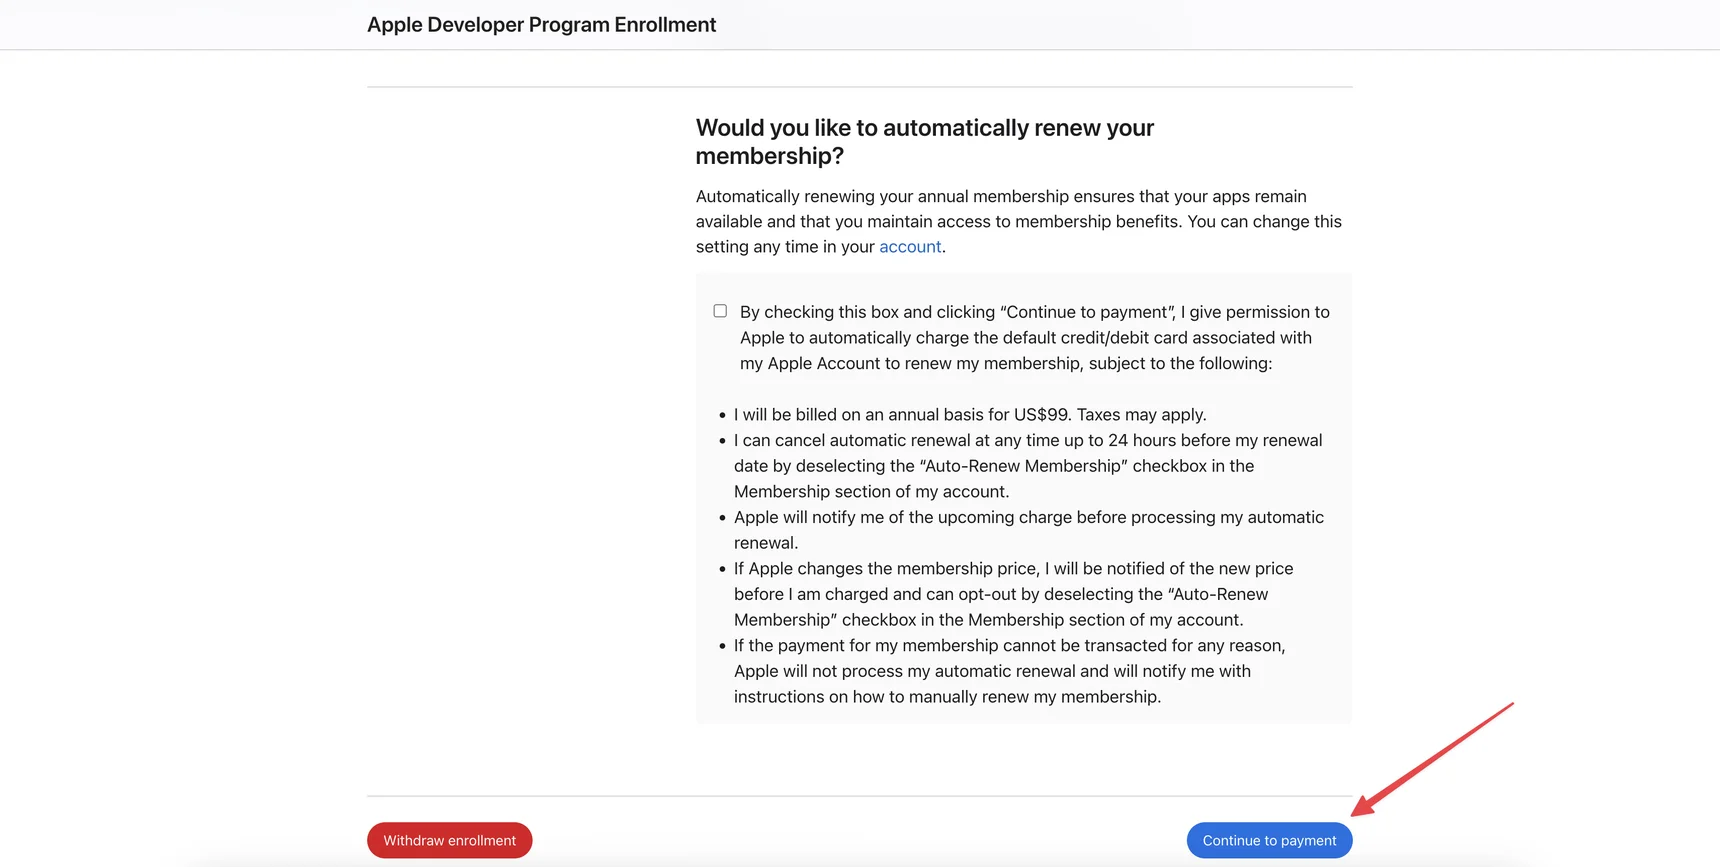The image size is (1720, 867).
Task: Click the bullet about cancelling automatic renewal
Action: tap(1028, 466)
